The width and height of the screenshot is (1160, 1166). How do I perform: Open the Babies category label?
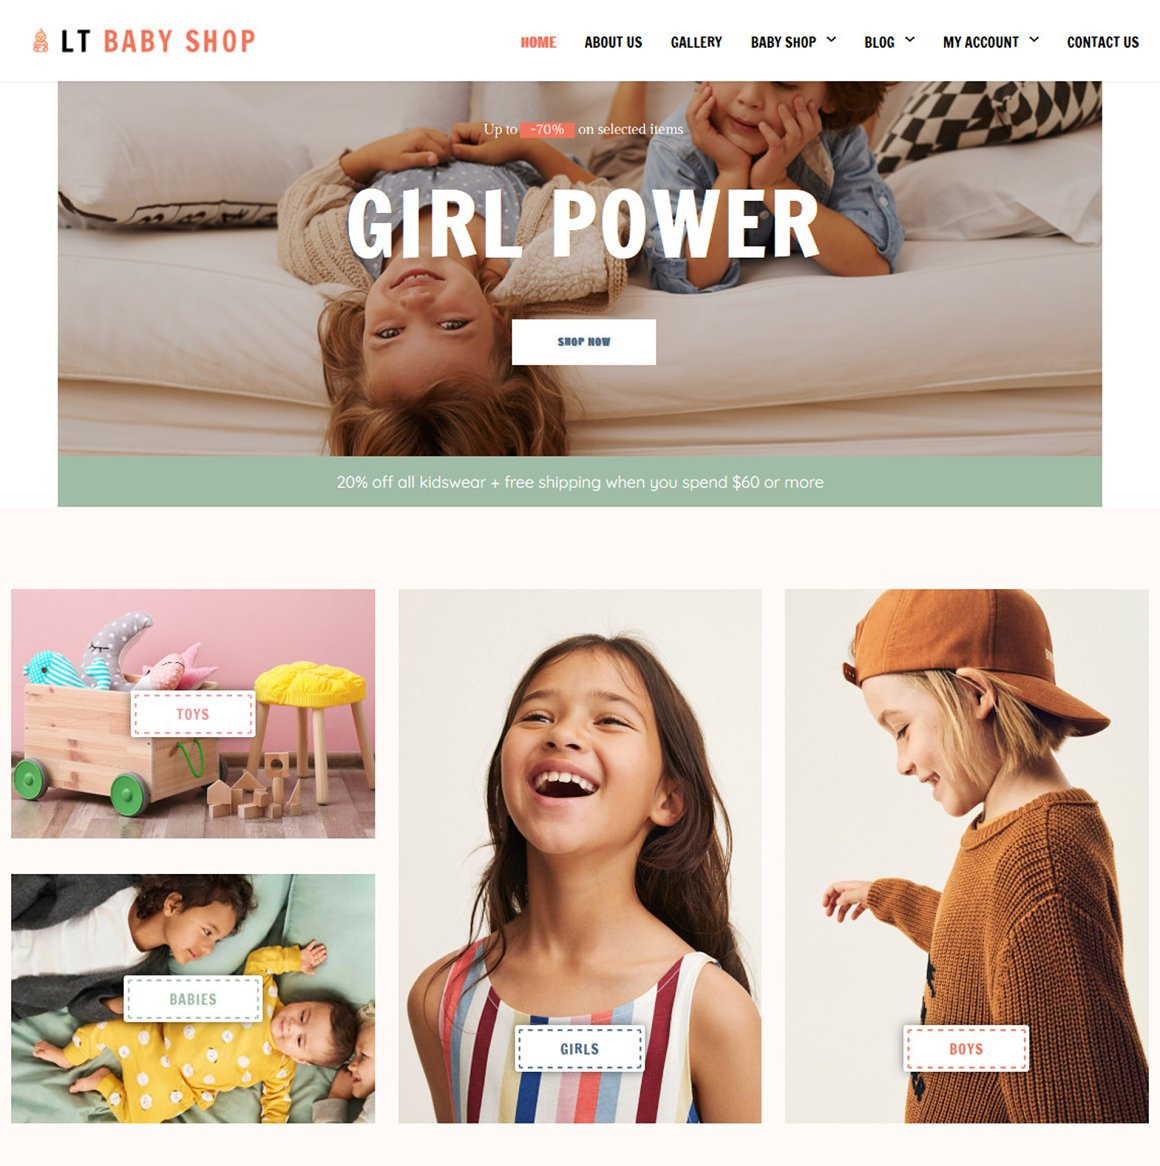coord(193,999)
